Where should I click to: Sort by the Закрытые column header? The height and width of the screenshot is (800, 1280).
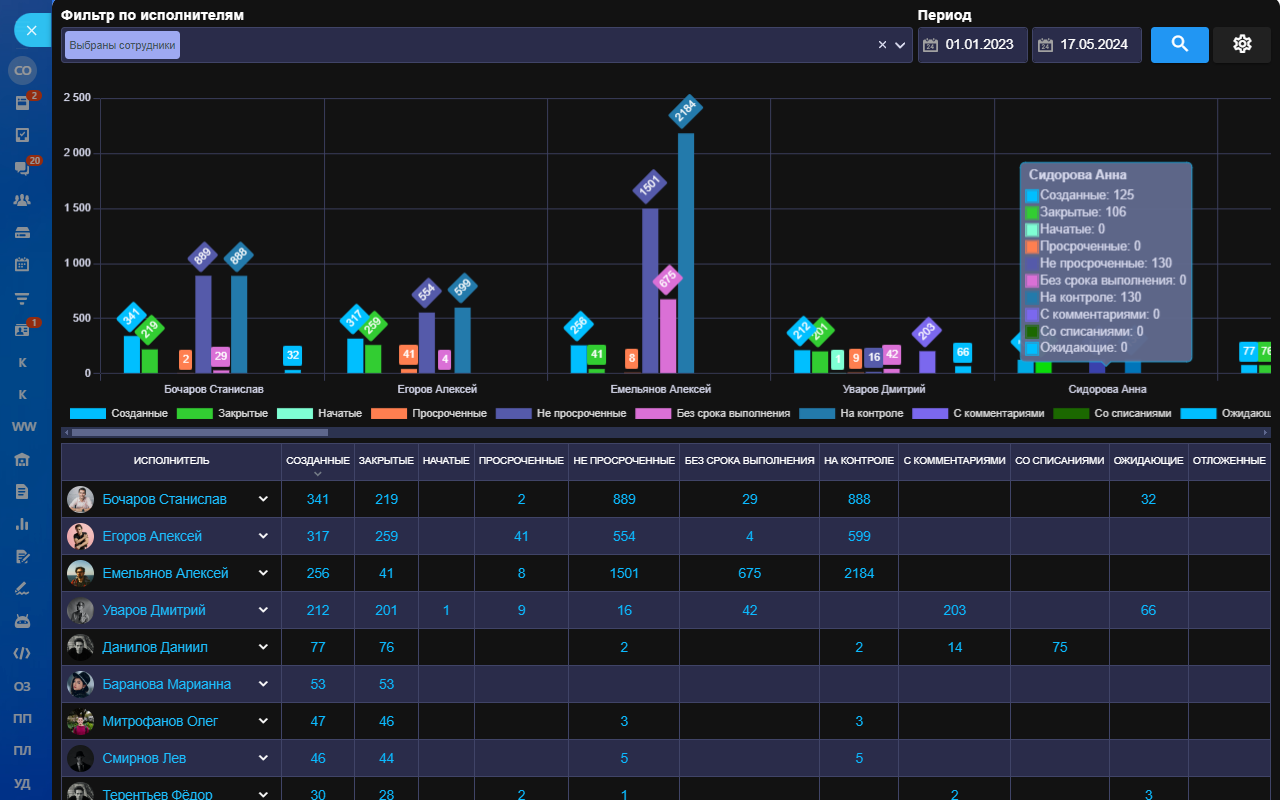click(x=386, y=460)
